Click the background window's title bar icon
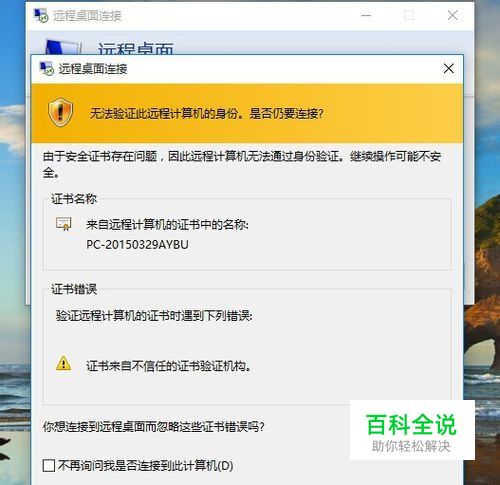Viewport: 500px width, 485px height. pyautogui.click(x=41, y=15)
